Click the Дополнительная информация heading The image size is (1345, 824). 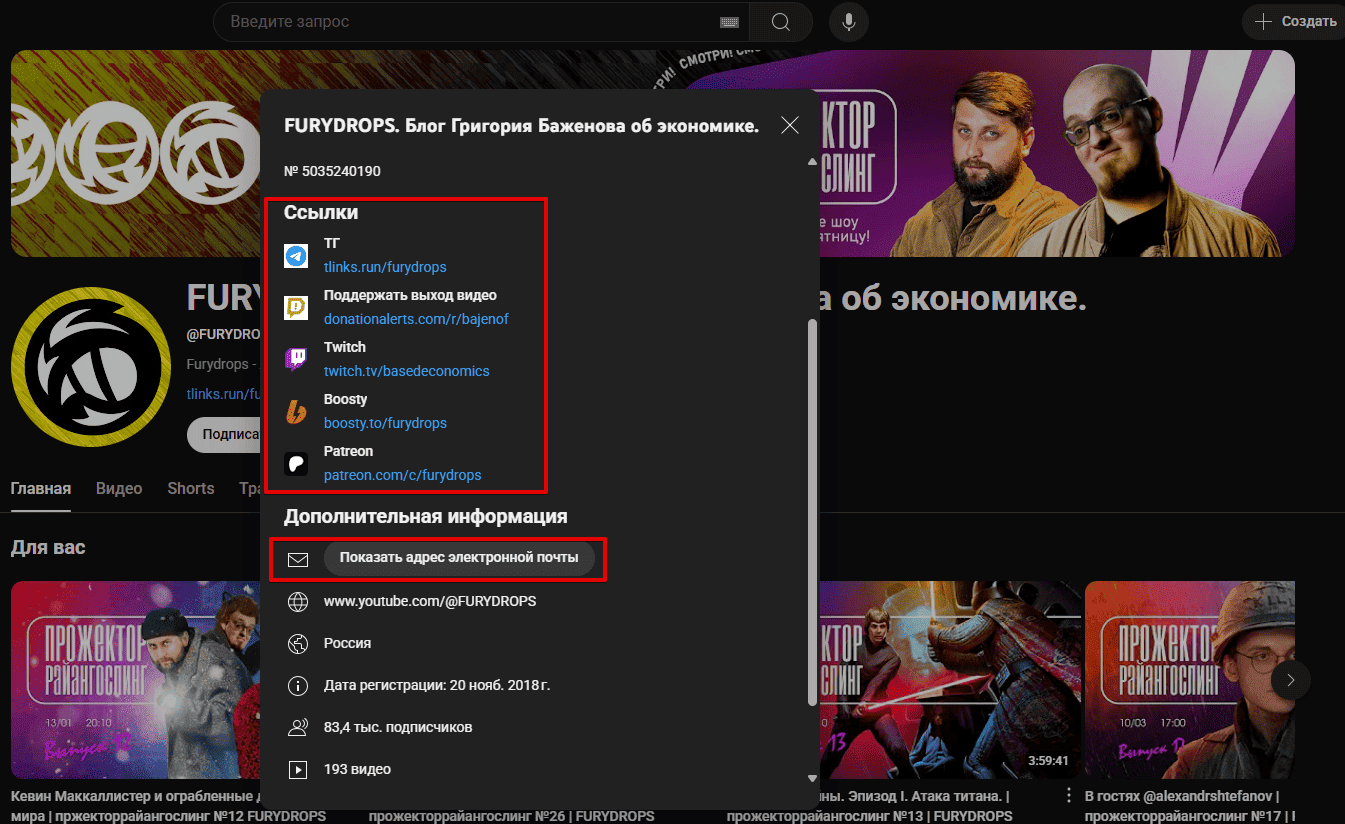pos(426,517)
